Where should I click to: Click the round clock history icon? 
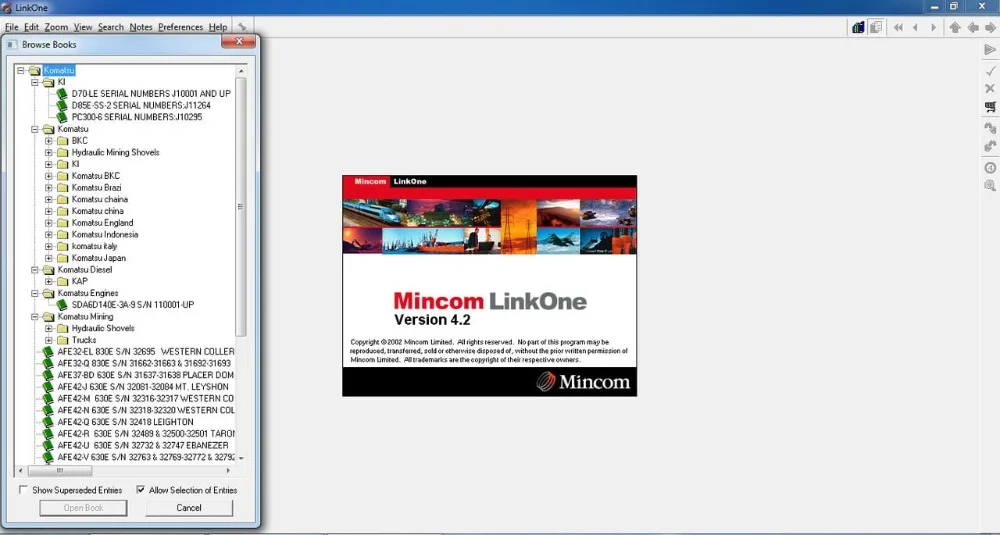coord(990,168)
